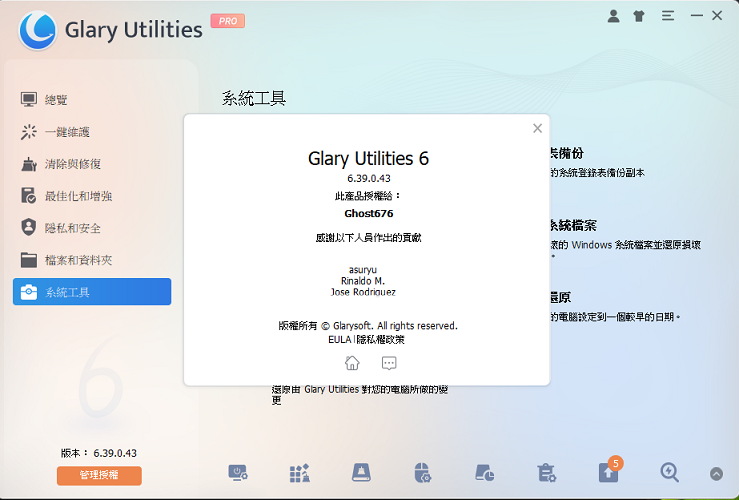Select the 最佳化和增強 tab

click(92, 196)
